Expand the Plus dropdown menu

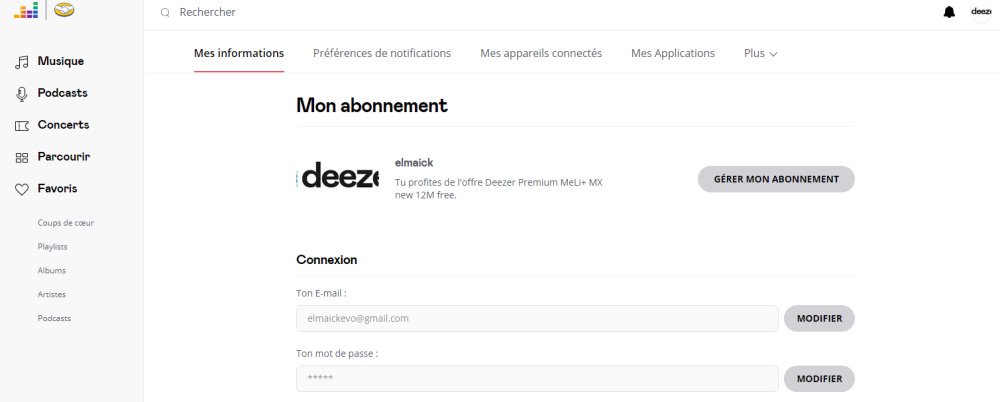761,53
